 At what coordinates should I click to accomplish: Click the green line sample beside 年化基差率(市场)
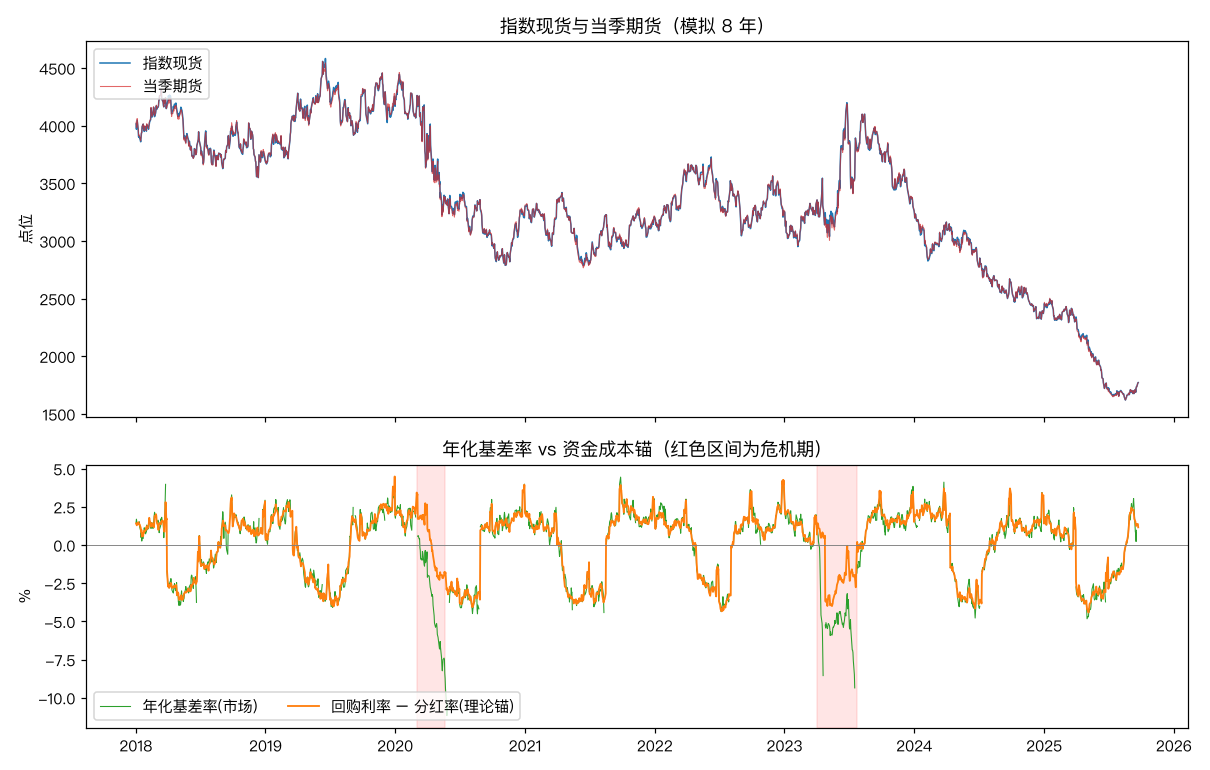point(114,706)
